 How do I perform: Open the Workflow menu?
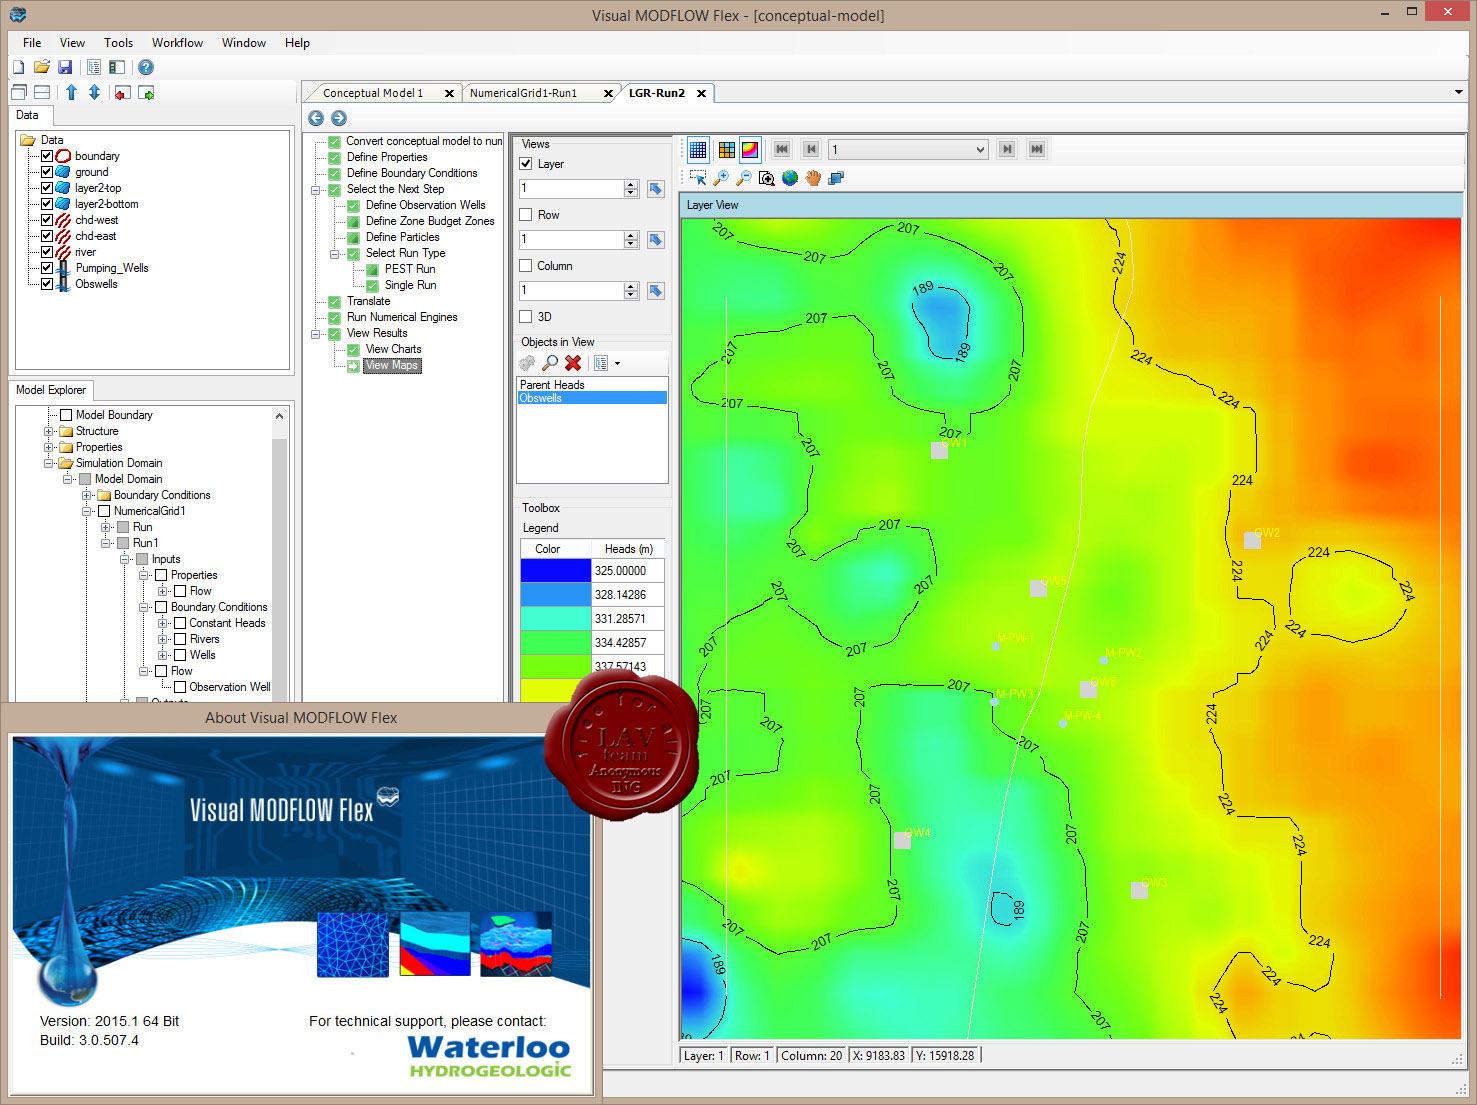tap(177, 43)
